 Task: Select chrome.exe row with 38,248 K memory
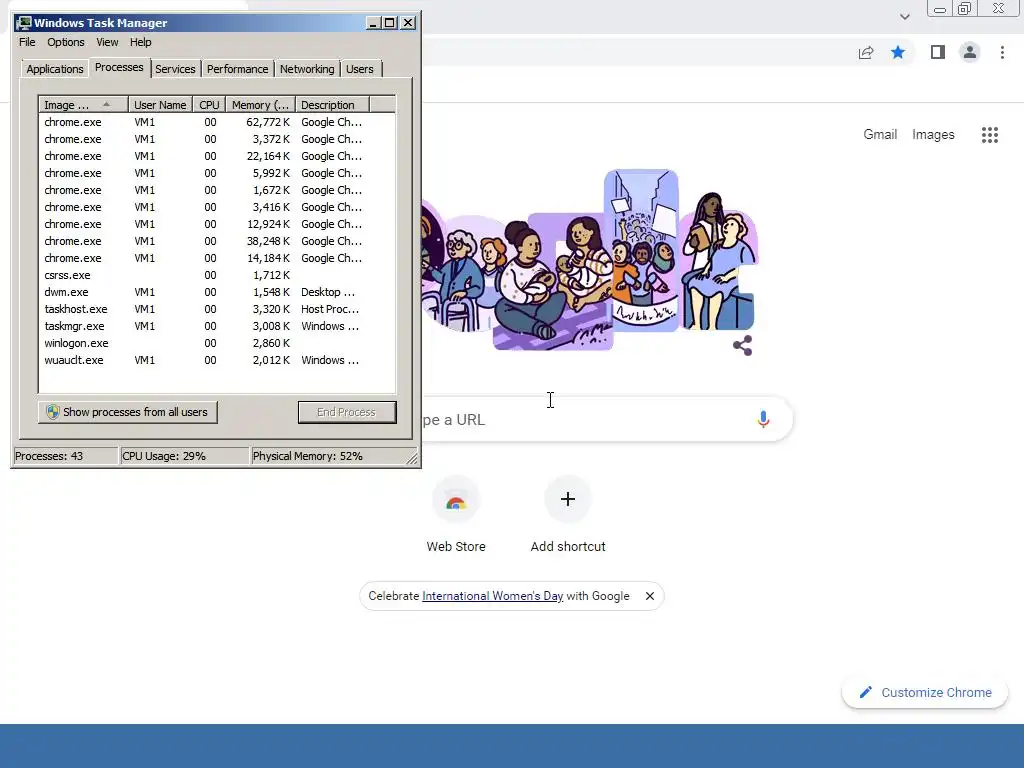217,241
